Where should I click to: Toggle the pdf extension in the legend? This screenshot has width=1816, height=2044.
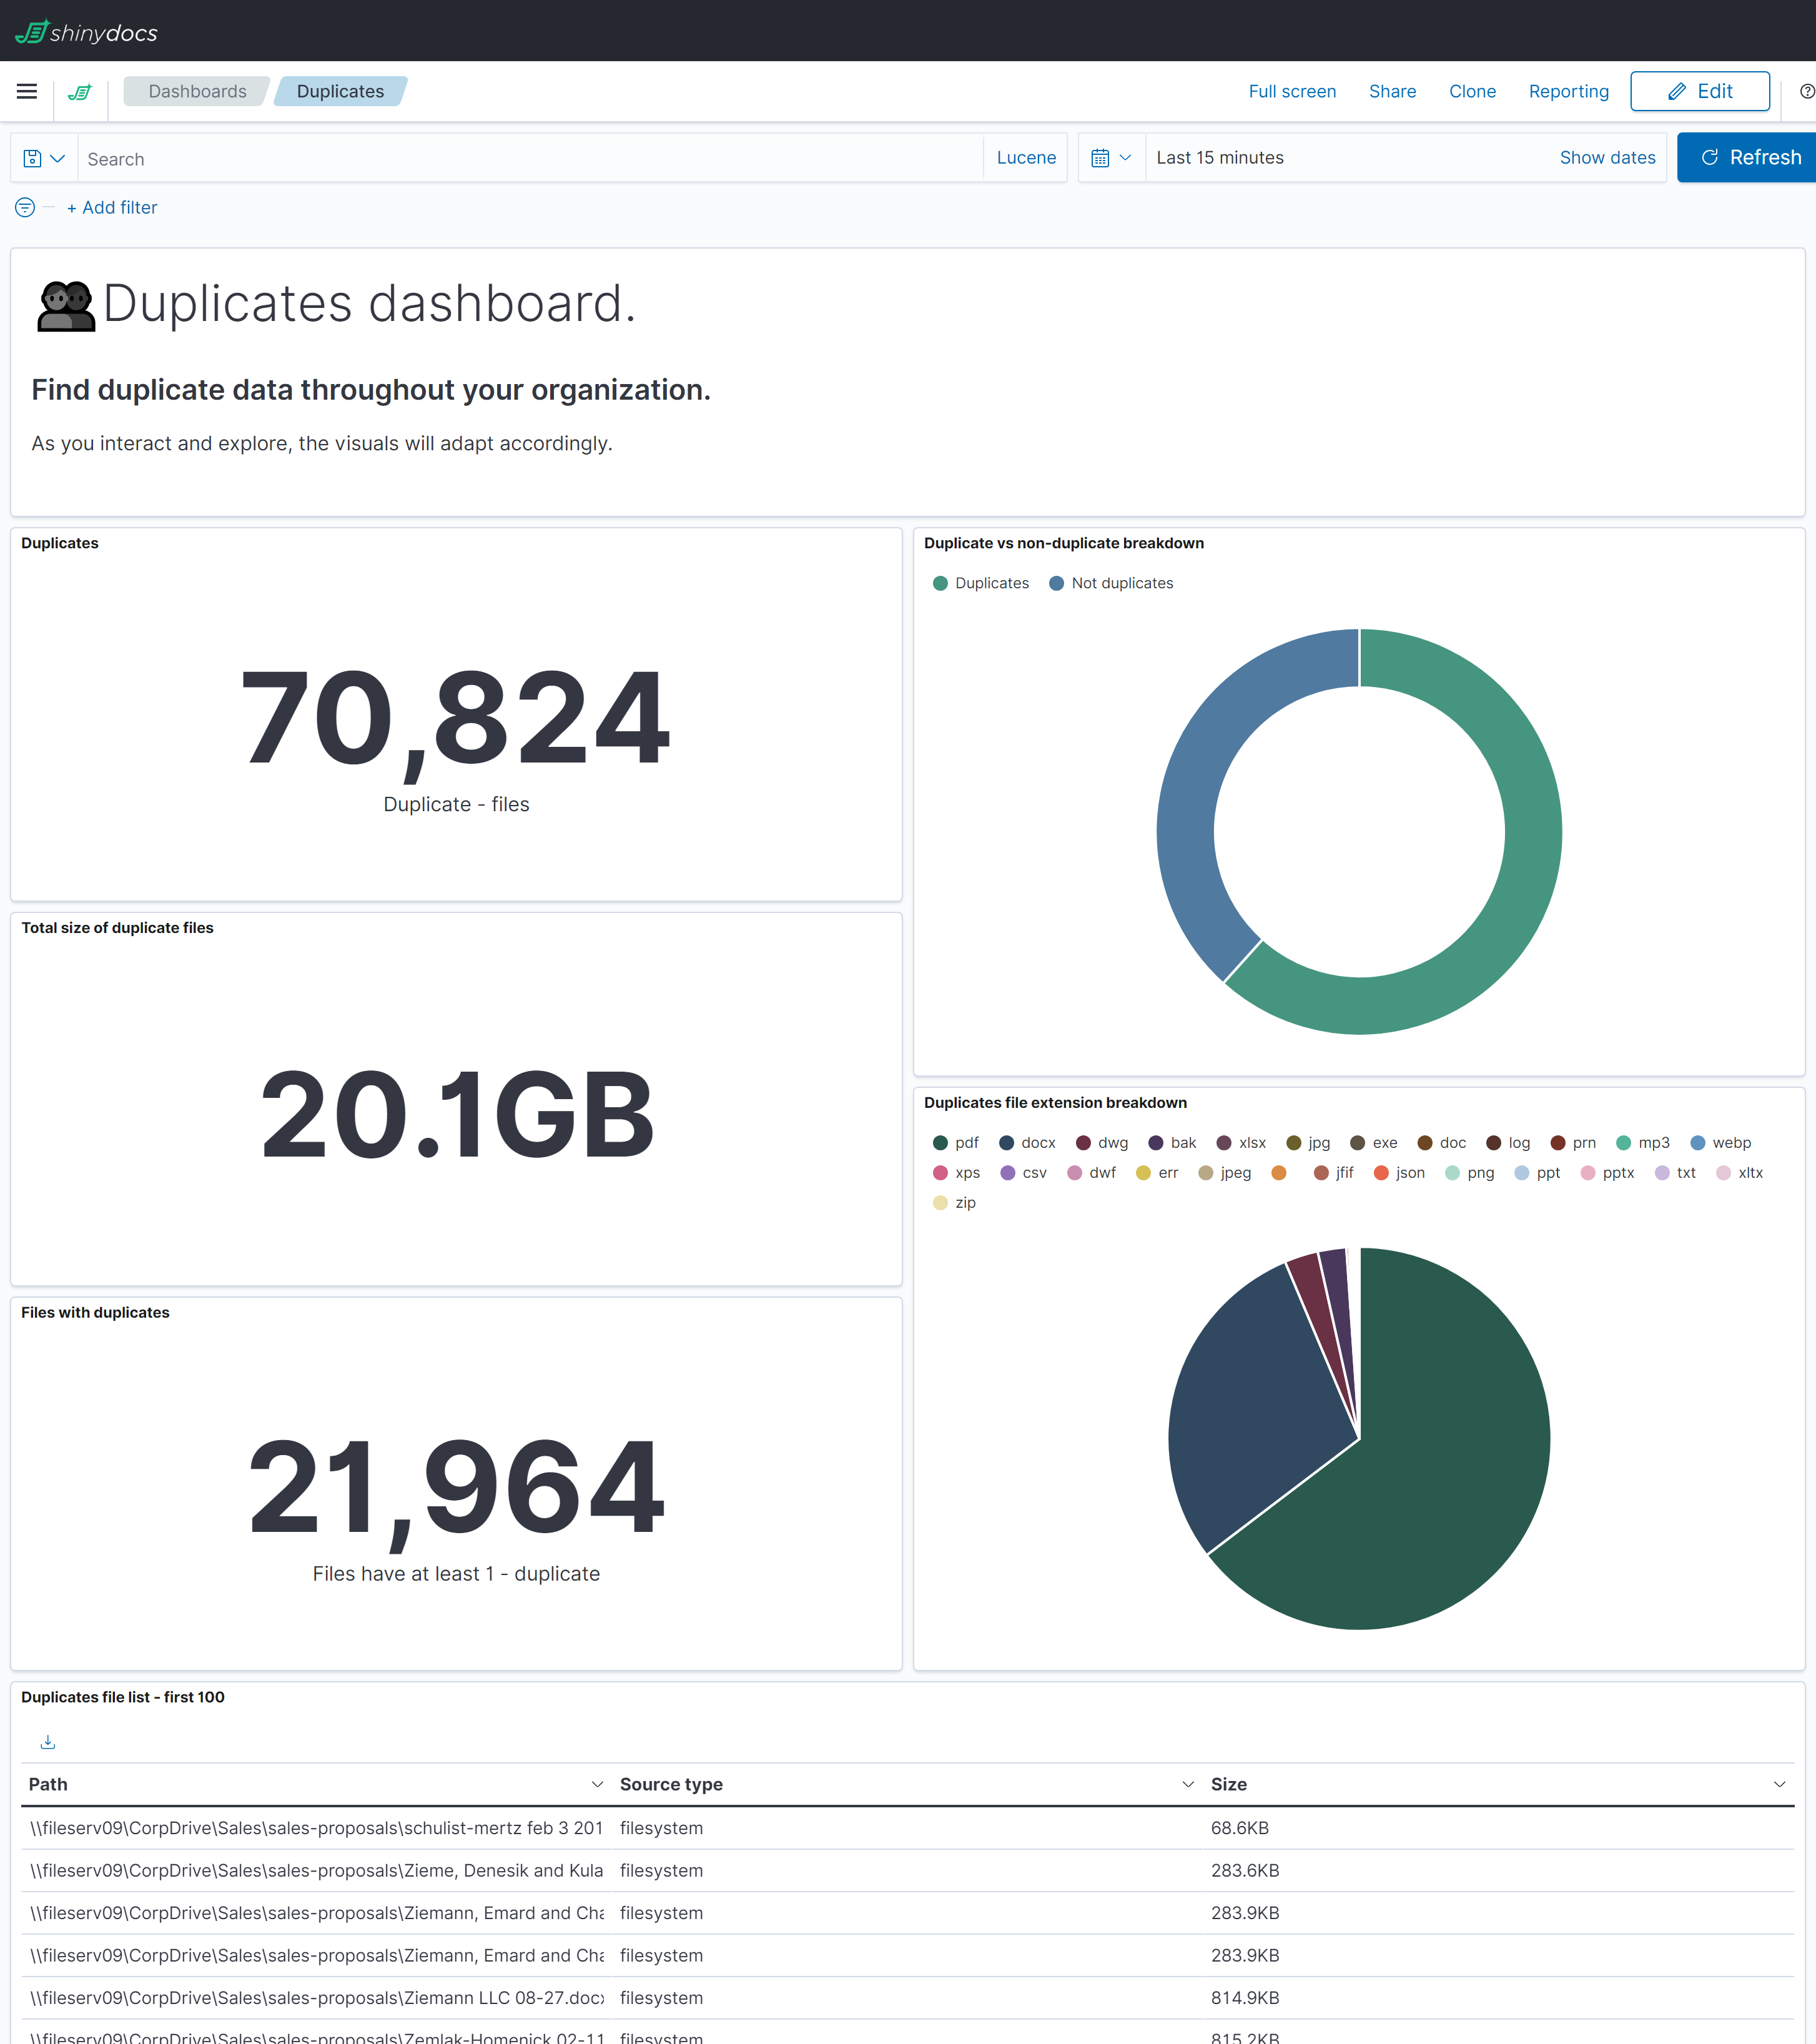pyautogui.click(x=955, y=1142)
